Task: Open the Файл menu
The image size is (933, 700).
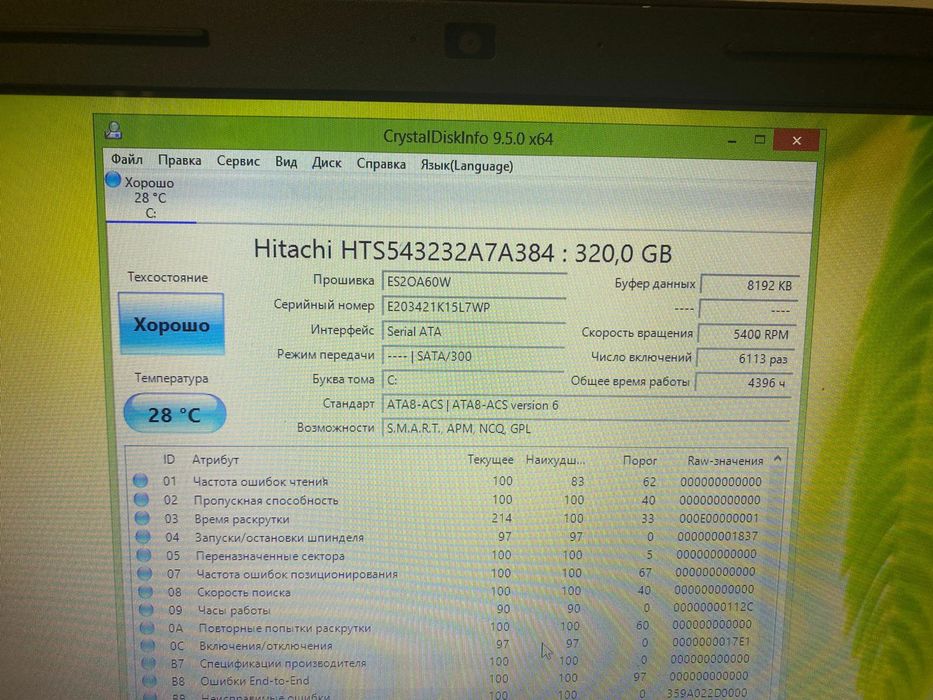Action: point(127,160)
